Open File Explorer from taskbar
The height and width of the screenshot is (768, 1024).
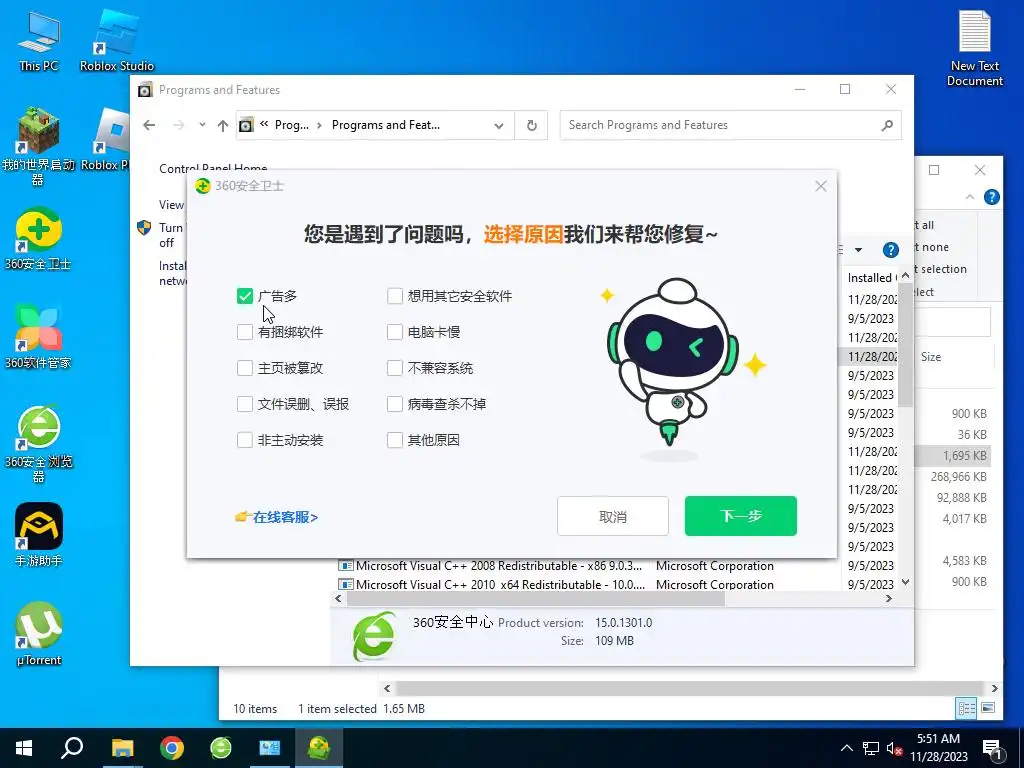pos(122,748)
